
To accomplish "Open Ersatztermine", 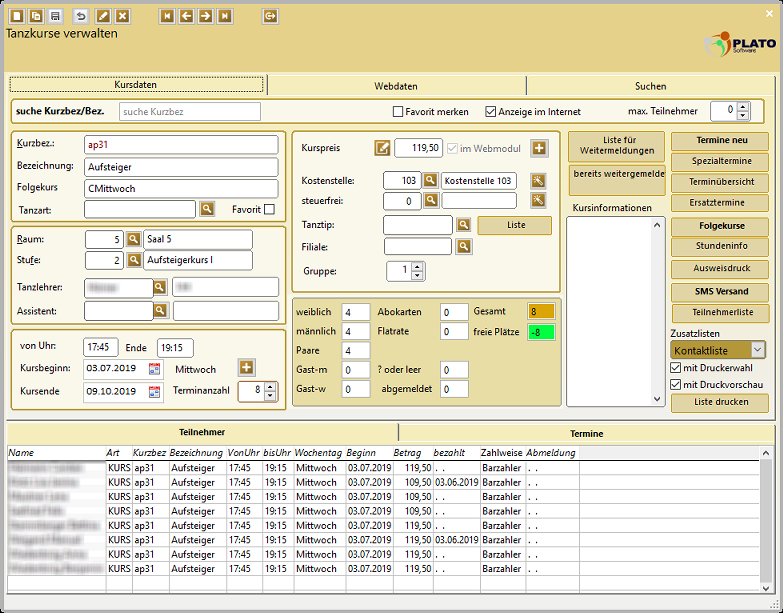I will click(x=720, y=203).
